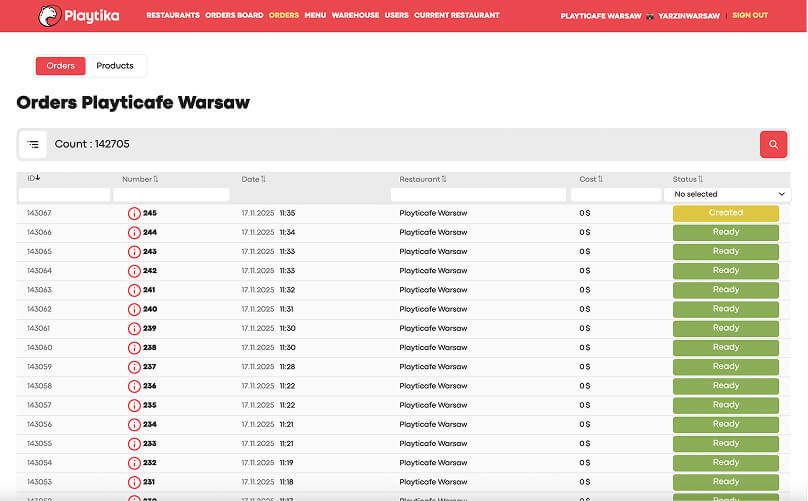Click Ready status of order 143065

click(x=726, y=252)
